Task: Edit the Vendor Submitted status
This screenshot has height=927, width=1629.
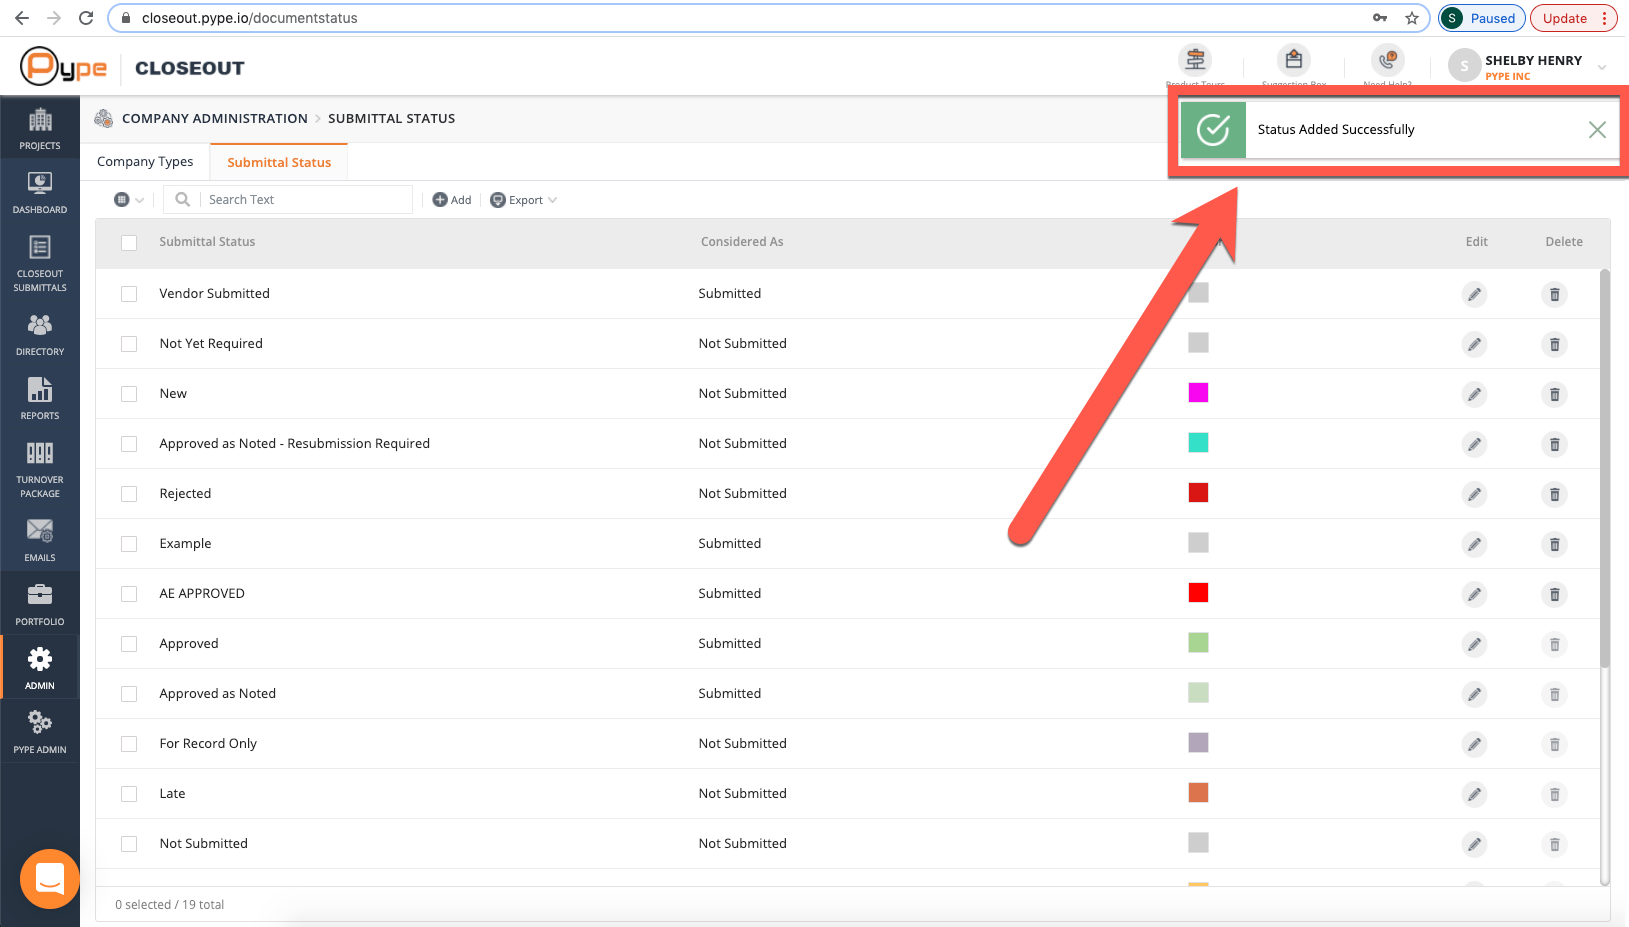Action: [x=1475, y=294]
